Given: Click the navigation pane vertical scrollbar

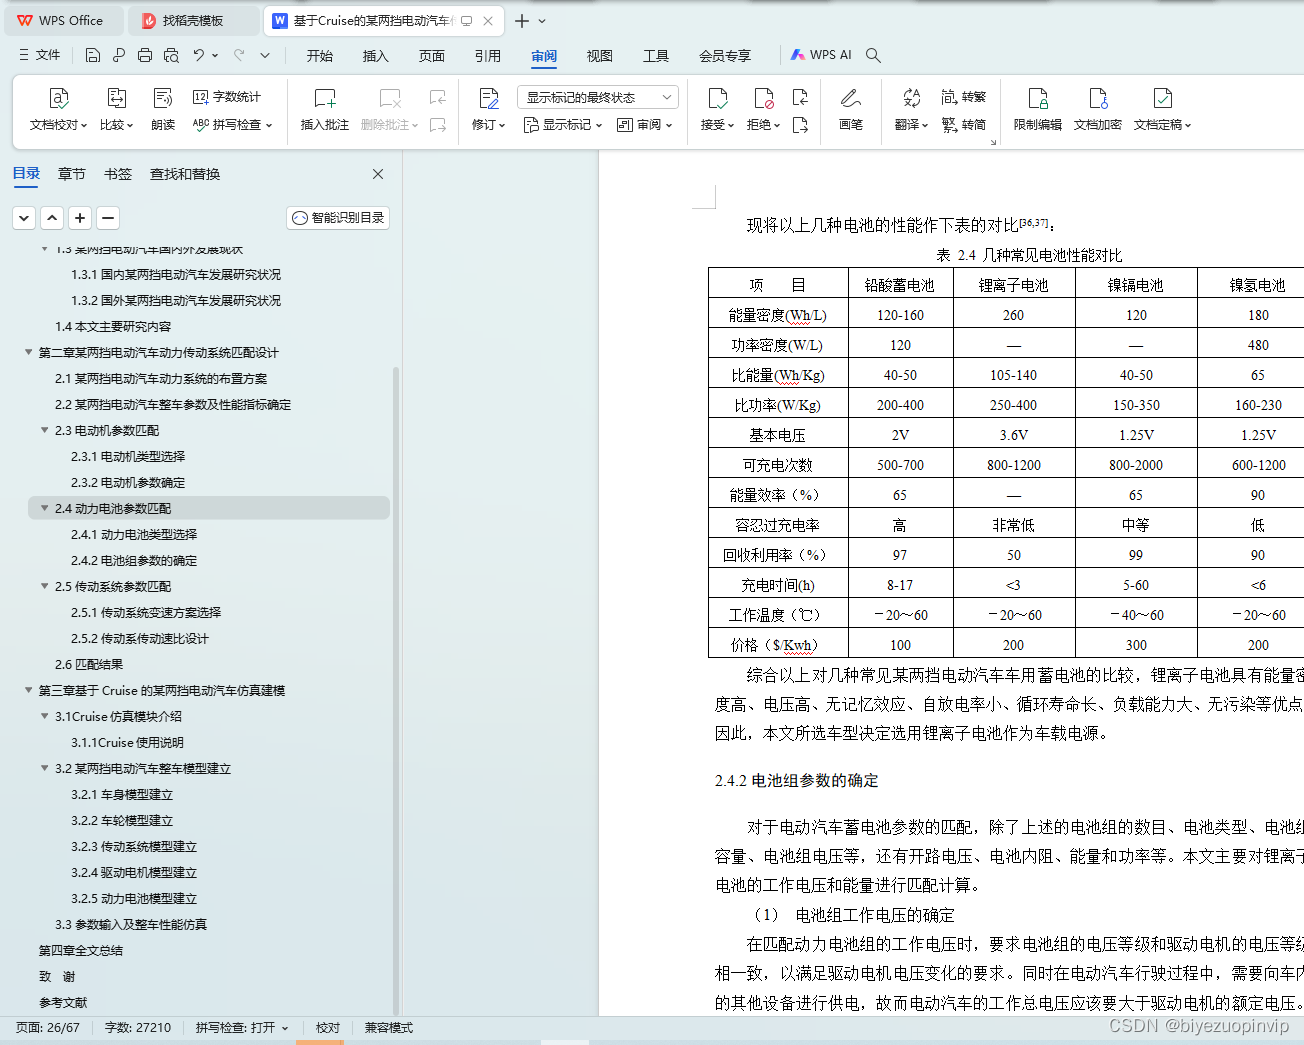Looking at the screenshot, I should tap(395, 690).
